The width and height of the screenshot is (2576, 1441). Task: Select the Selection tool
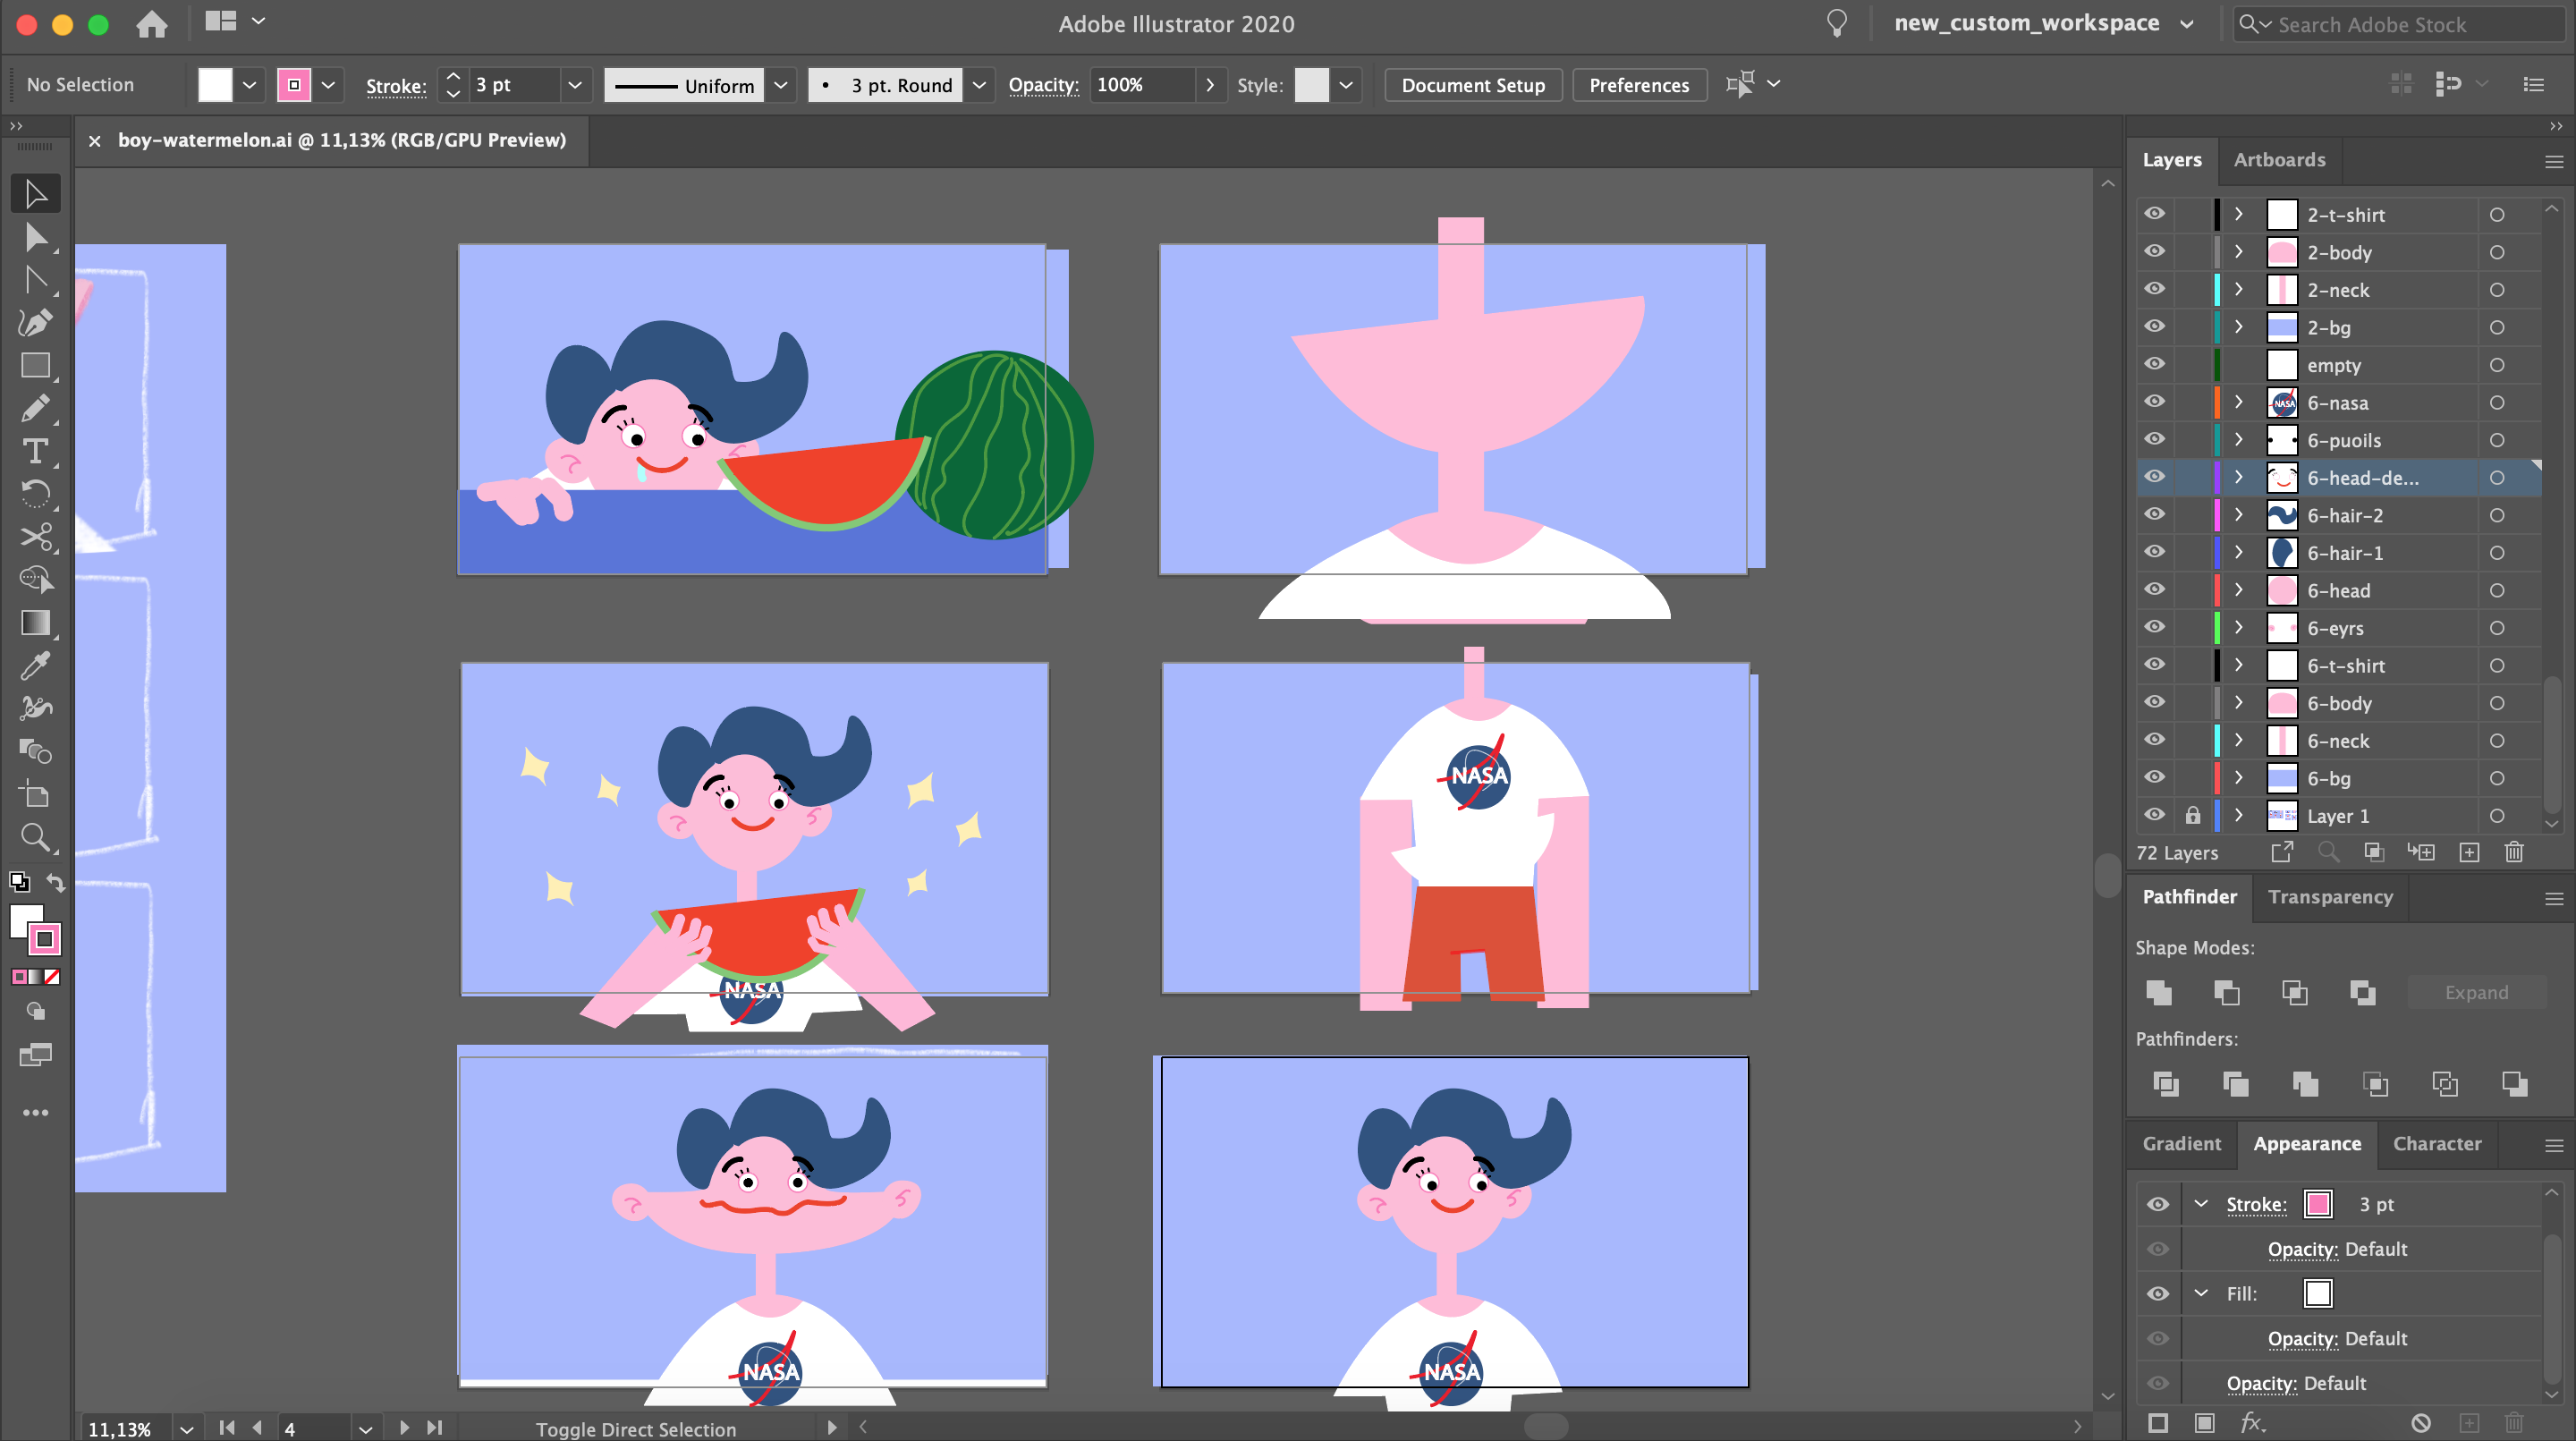pyautogui.click(x=35, y=193)
